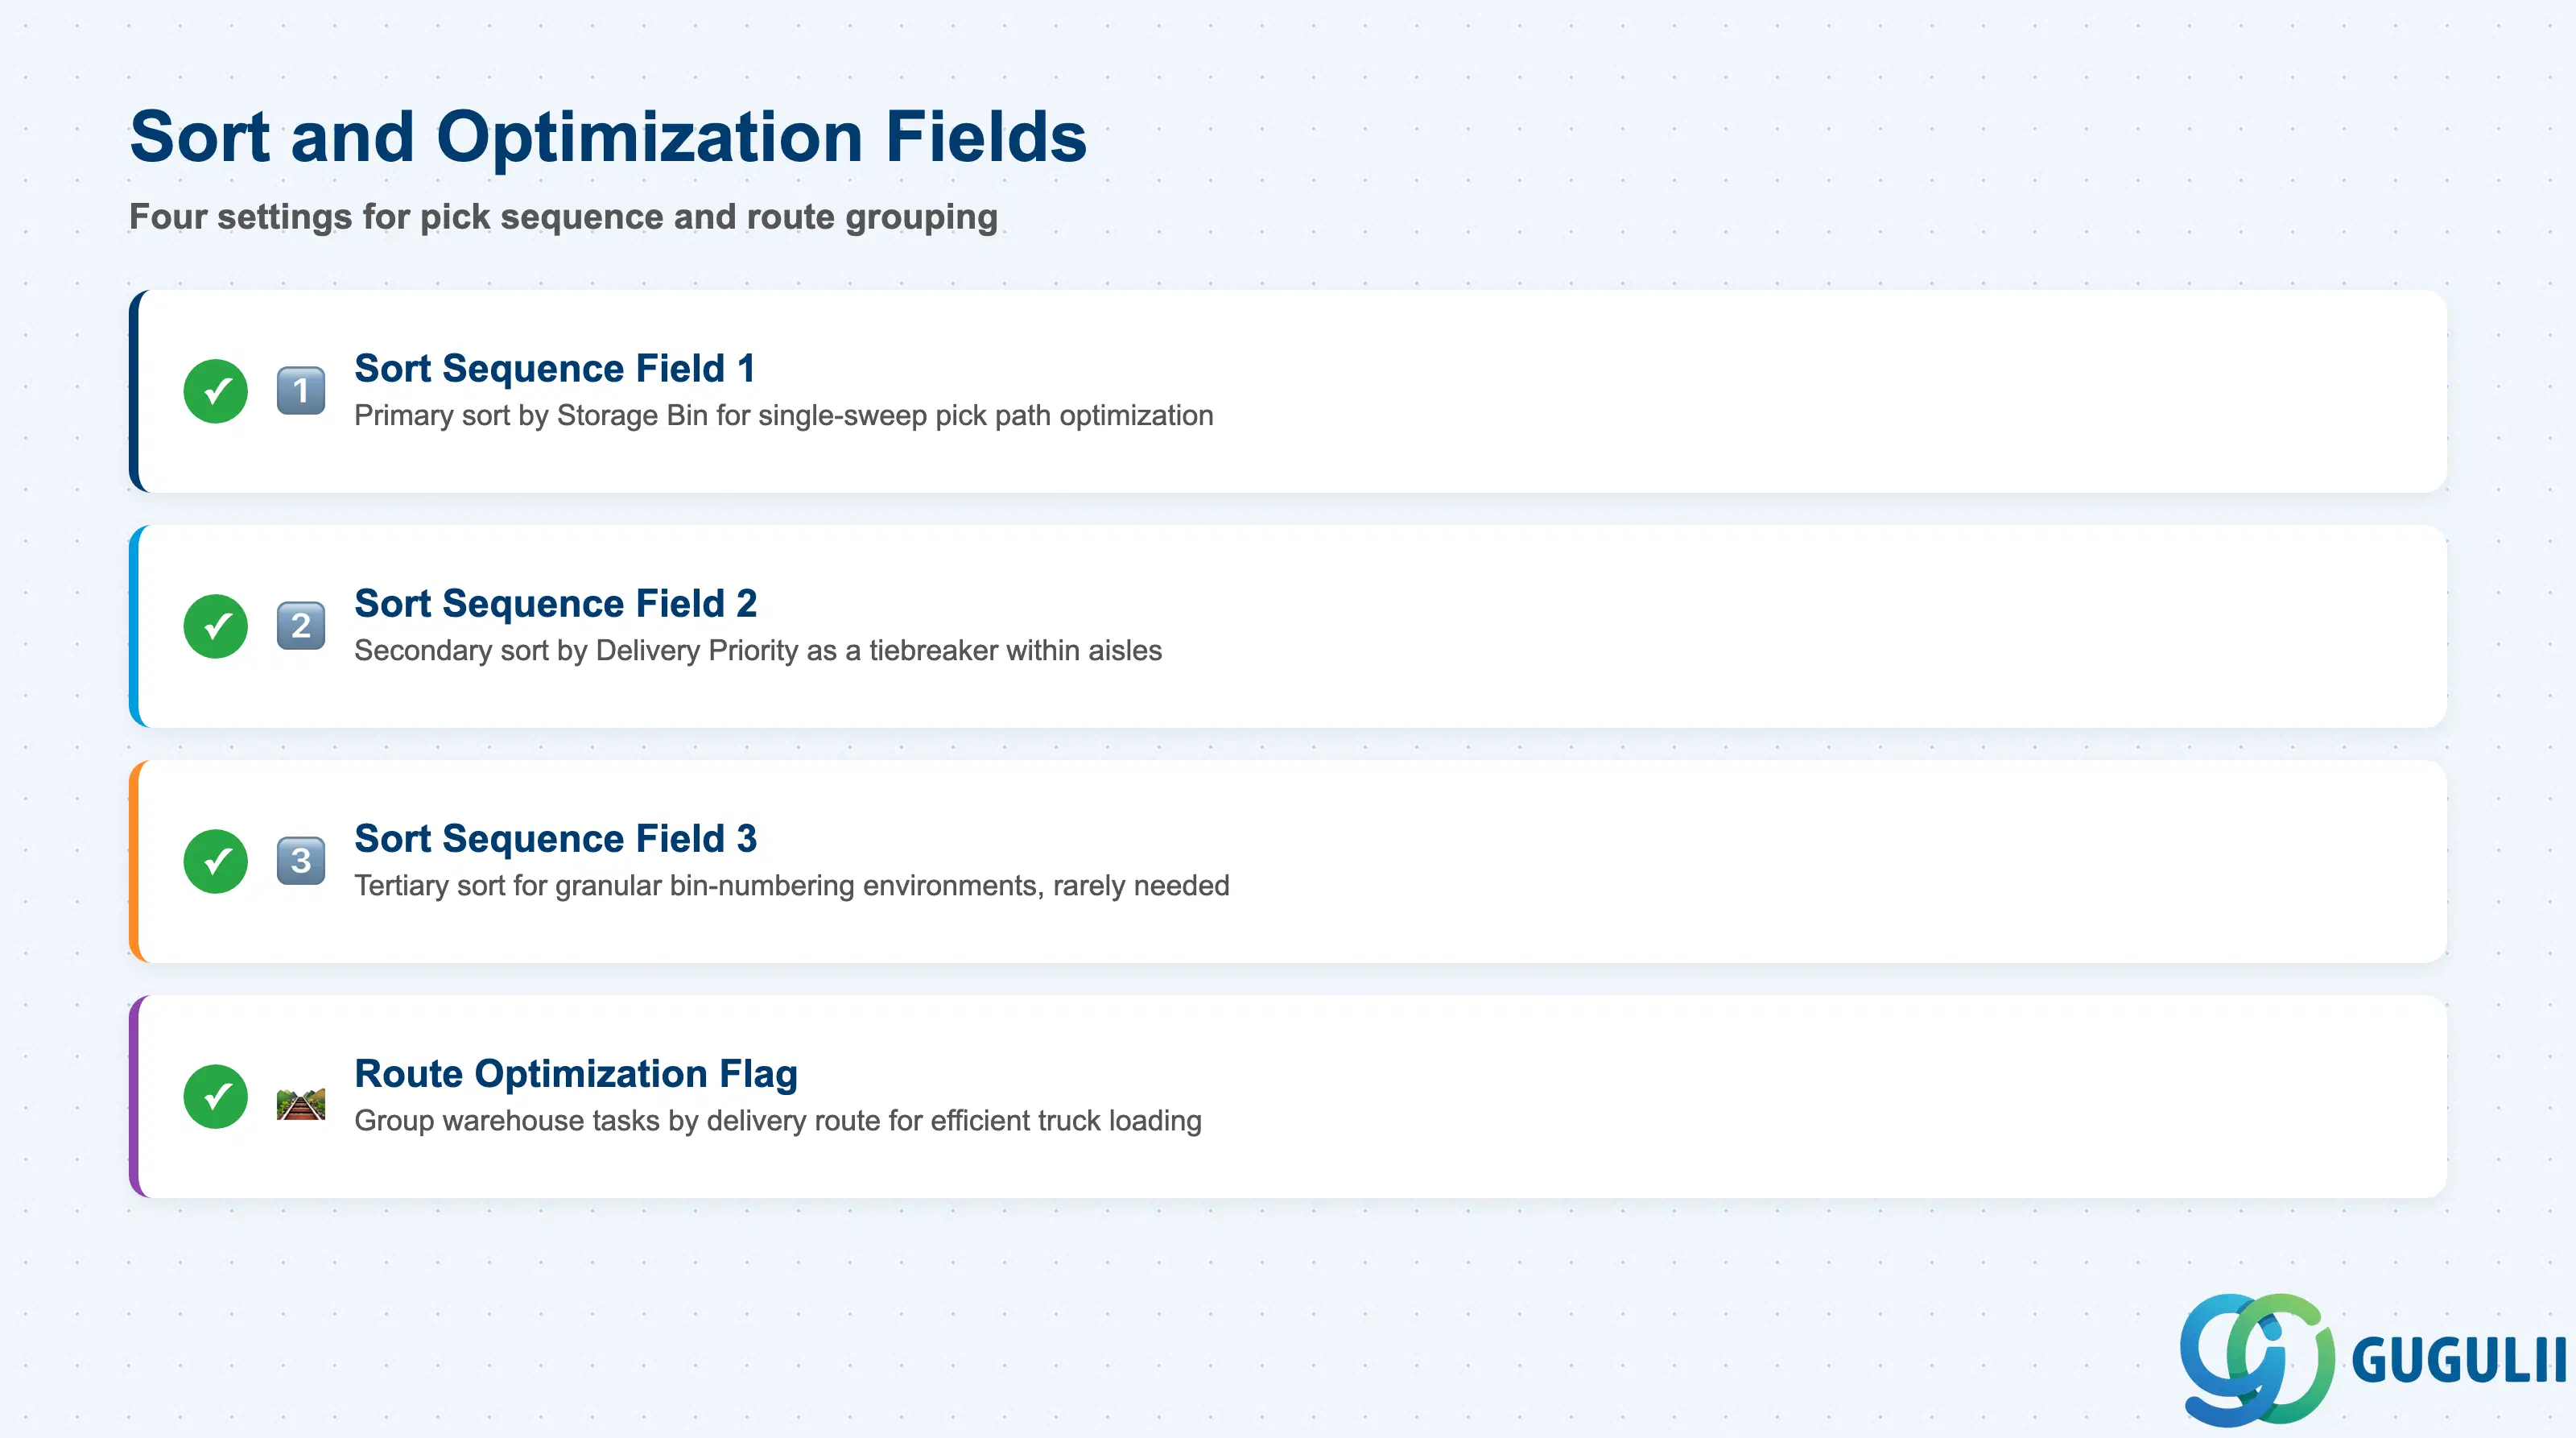Click the Tertiary sort description text
Image resolution: width=2576 pixels, height=1438 pixels.
(792, 885)
